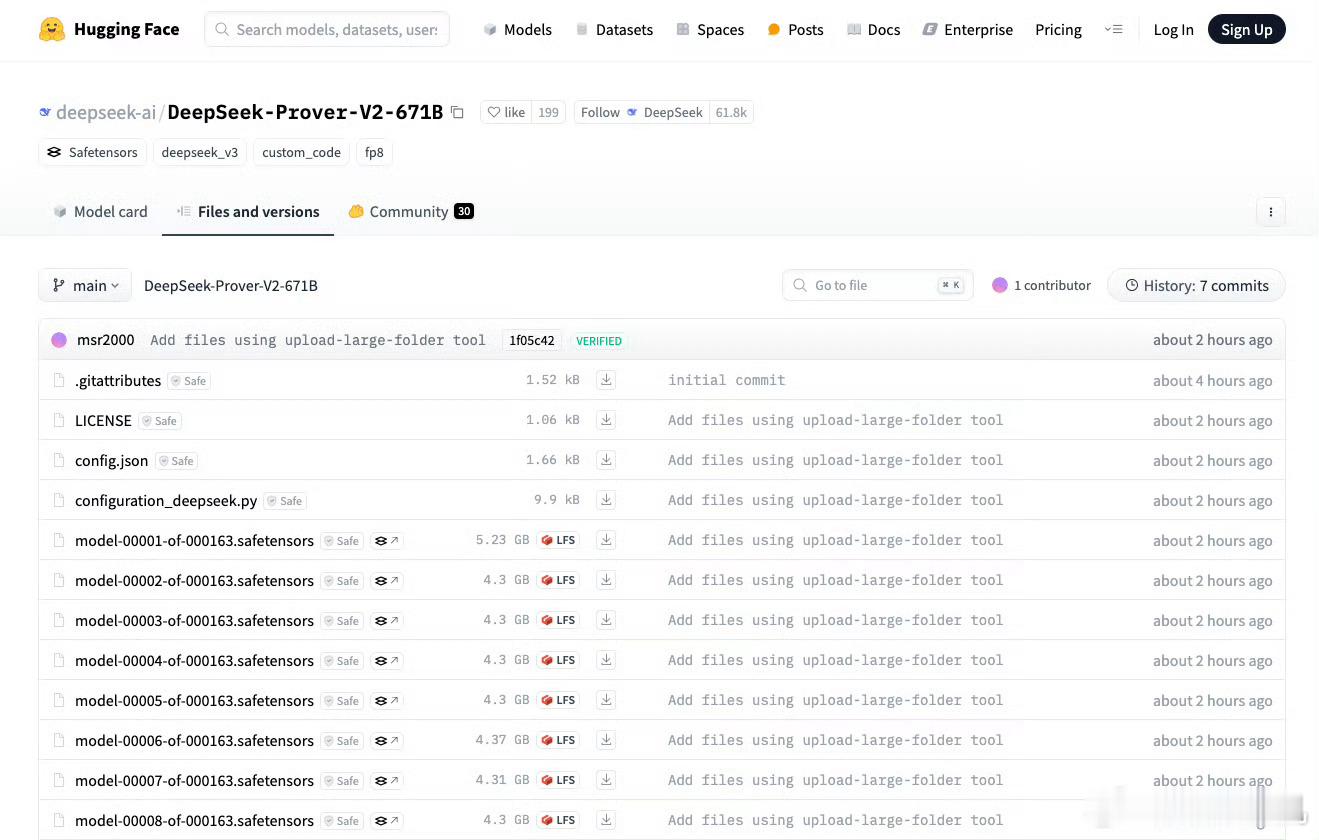The image size is (1319, 840).
Task: Switch to the Model card tab
Action: coord(100,212)
